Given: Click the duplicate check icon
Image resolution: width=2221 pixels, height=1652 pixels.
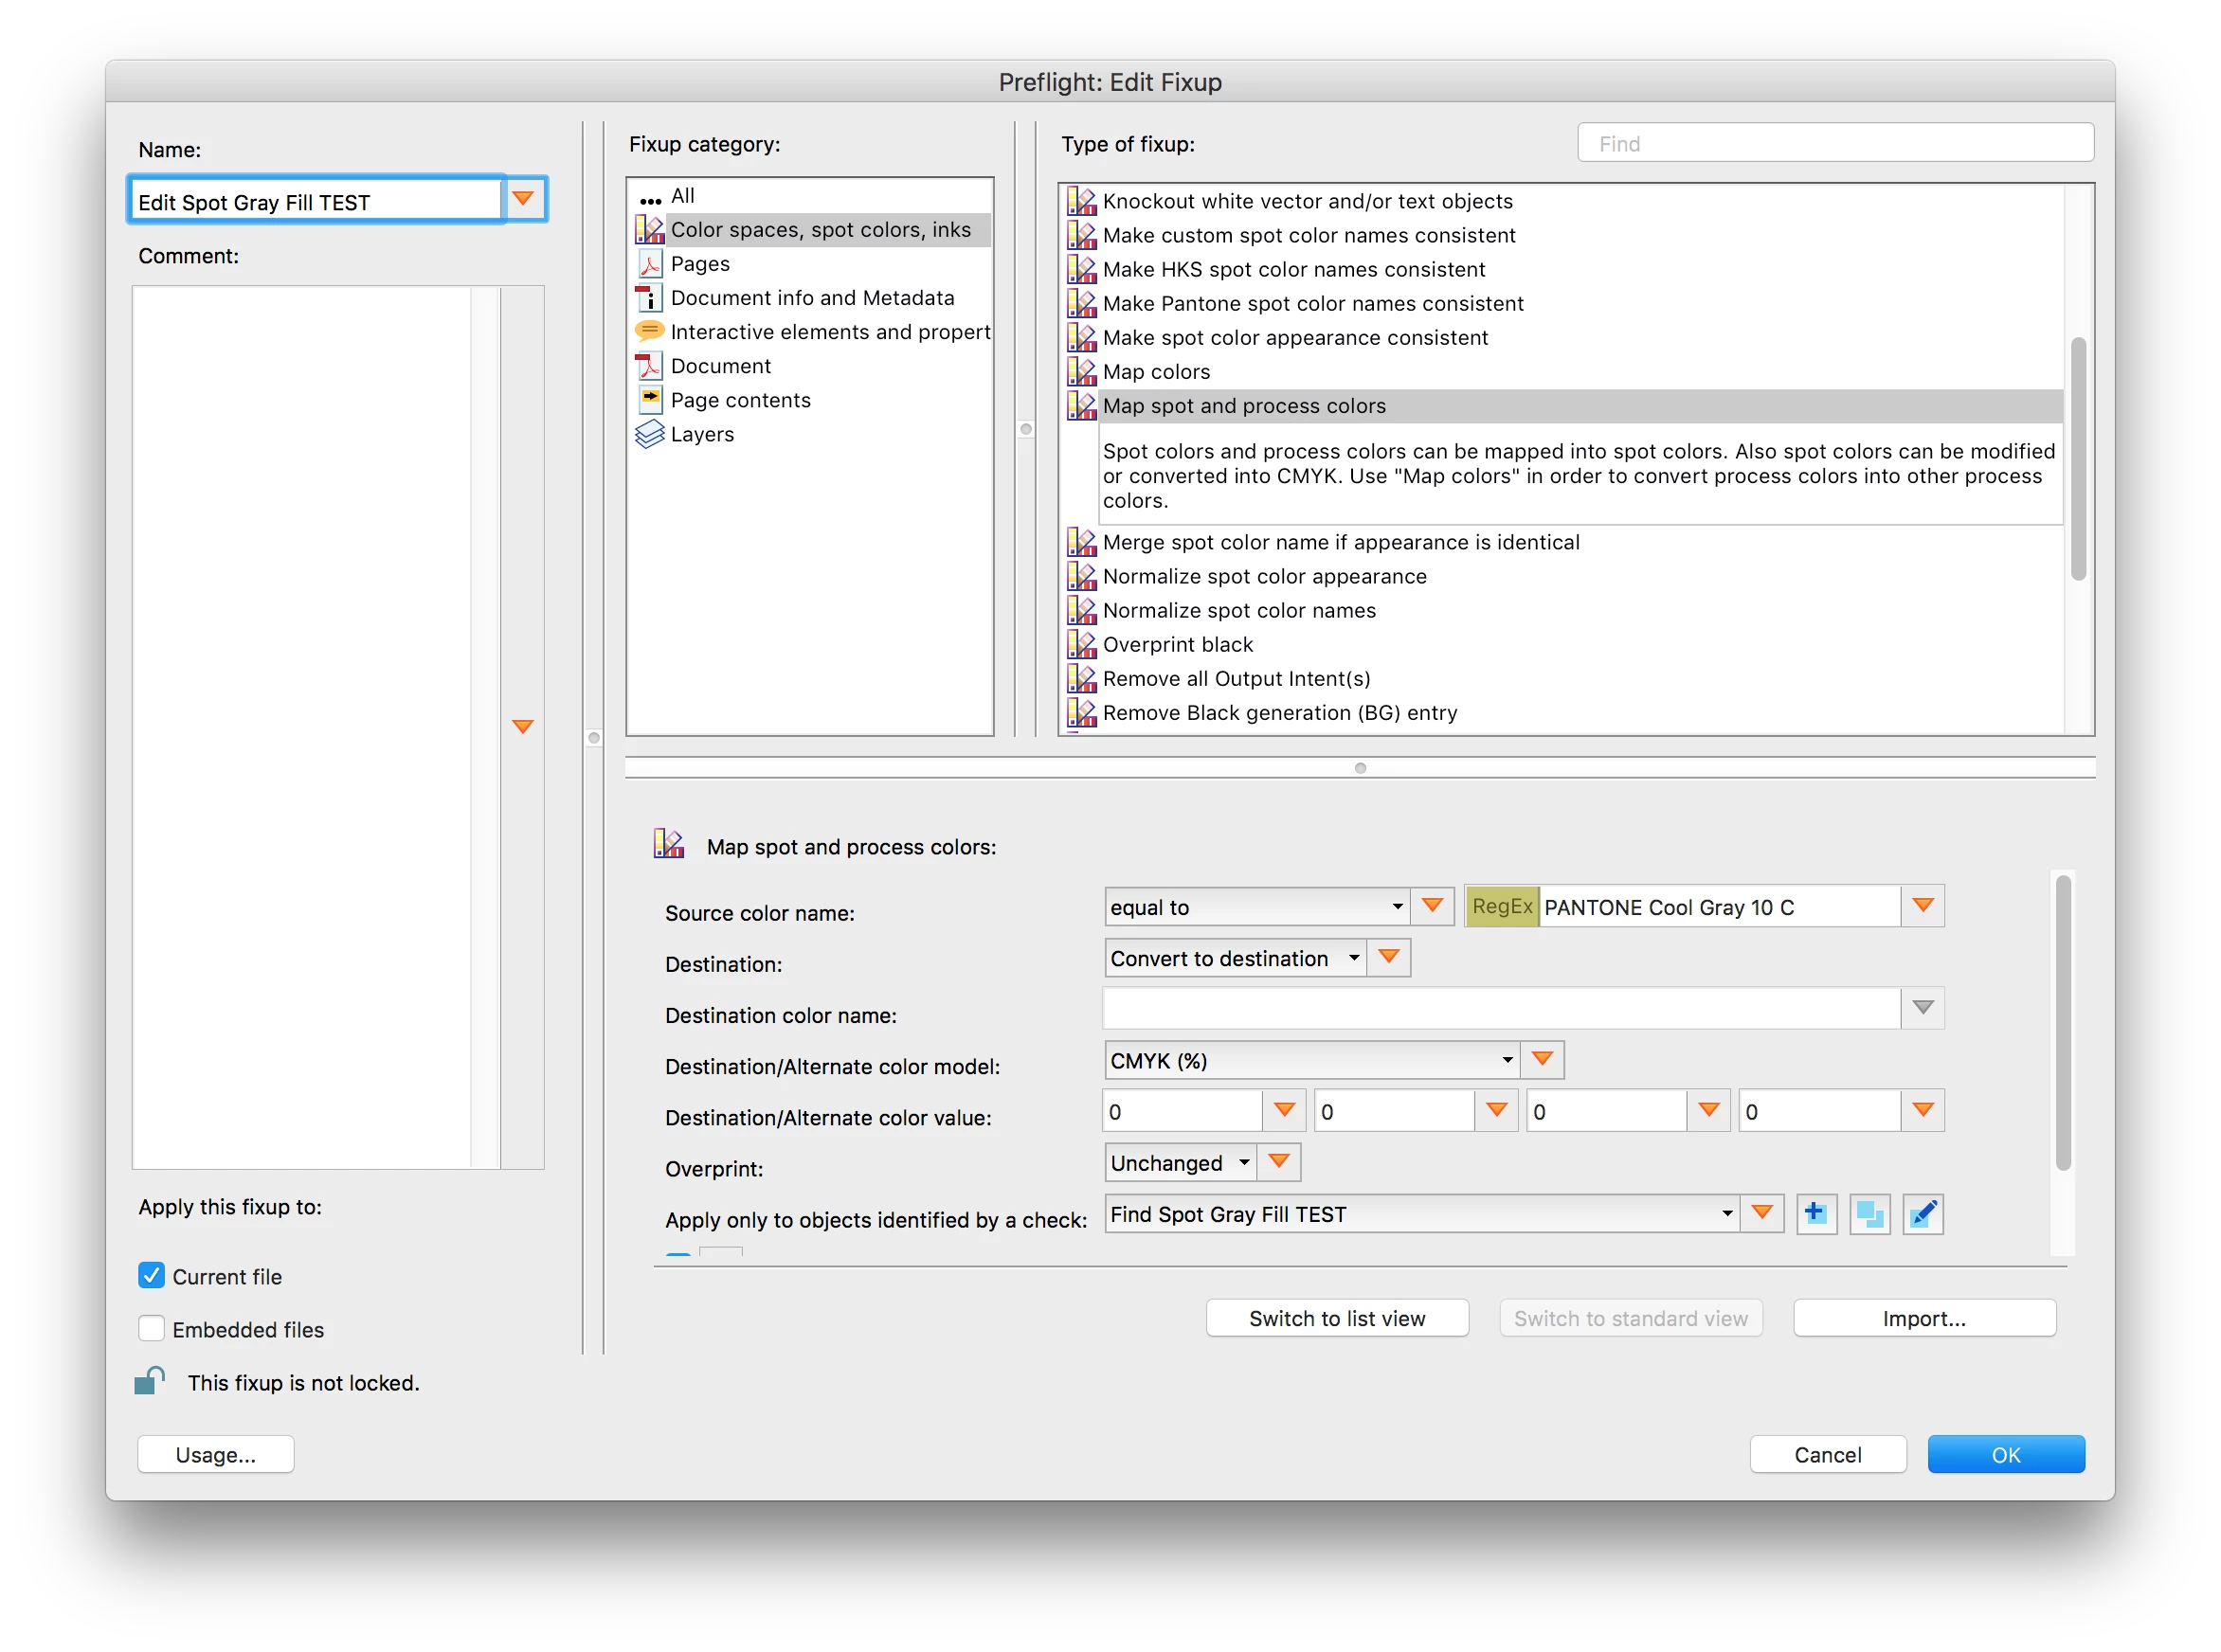Looking at the screenshot, I should 1869,1214.
